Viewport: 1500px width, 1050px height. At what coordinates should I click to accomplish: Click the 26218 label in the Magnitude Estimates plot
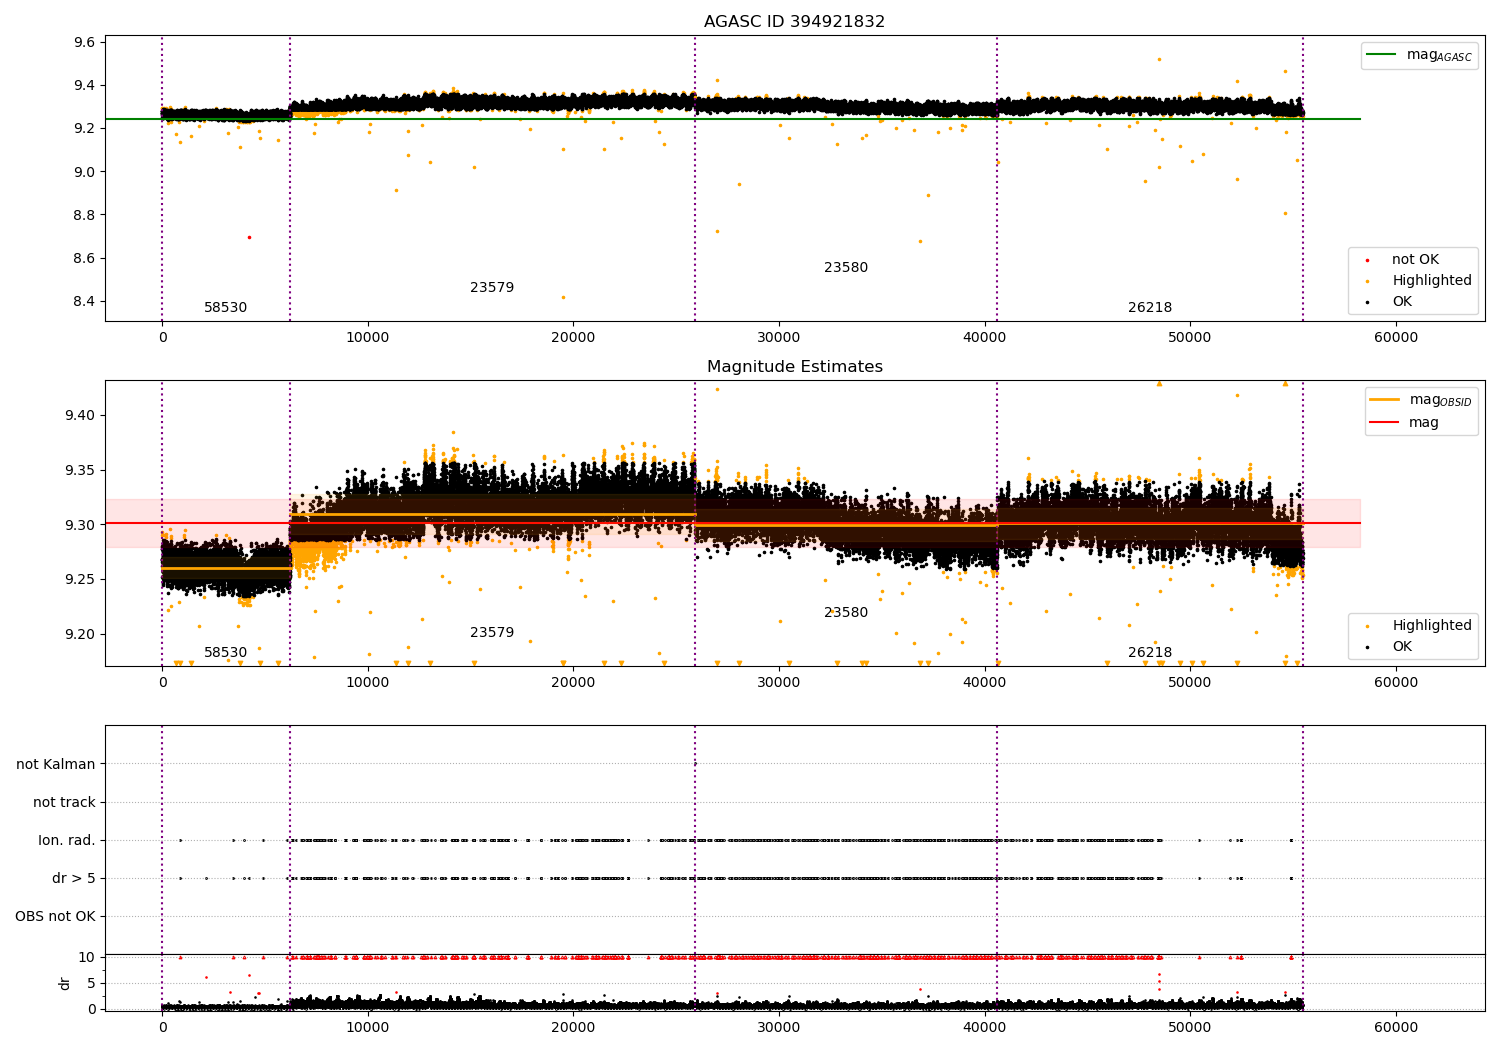[x=1150, y=653]
